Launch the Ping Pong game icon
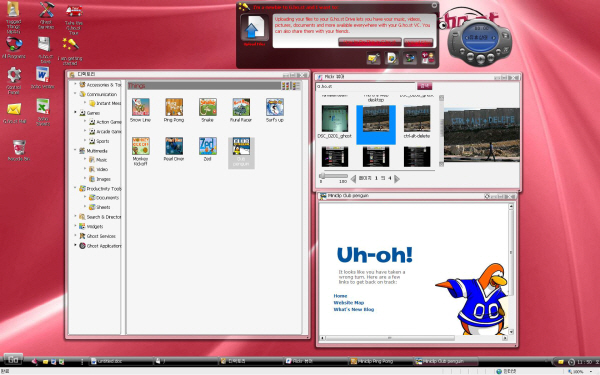600x375 pixels. click(x=174, y=107)
